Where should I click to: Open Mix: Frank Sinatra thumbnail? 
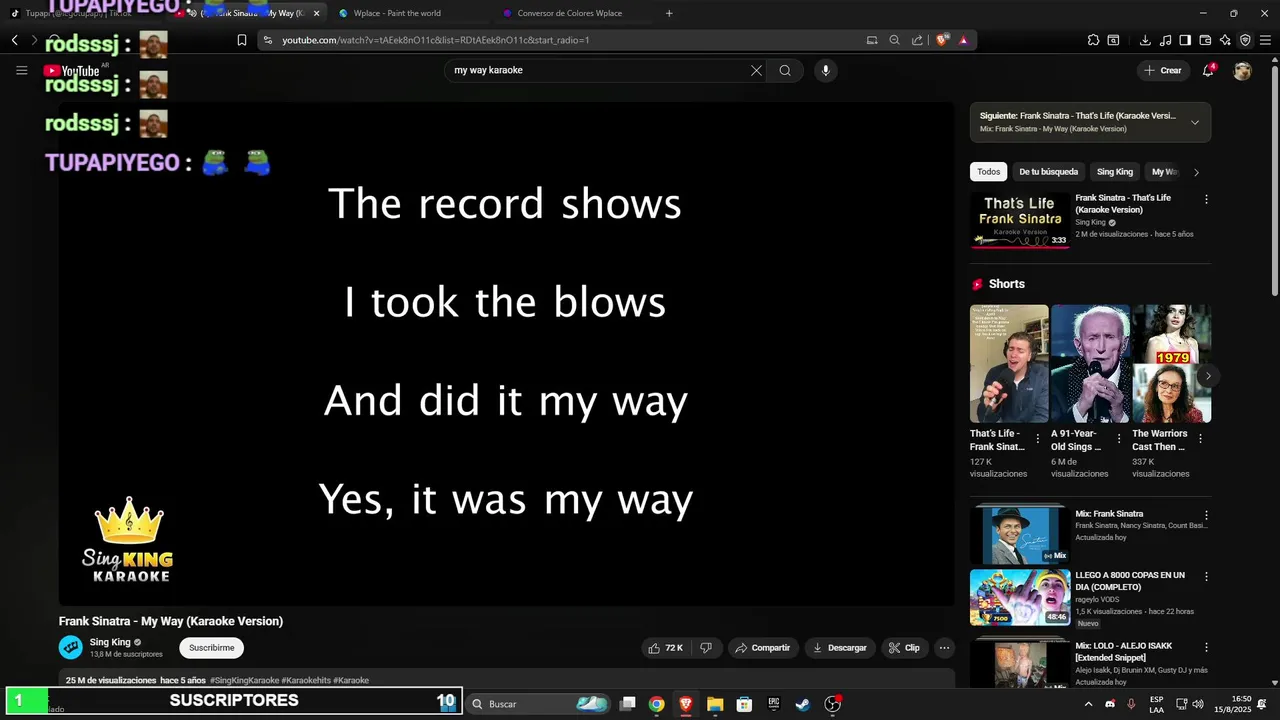tap(1020, 535)
